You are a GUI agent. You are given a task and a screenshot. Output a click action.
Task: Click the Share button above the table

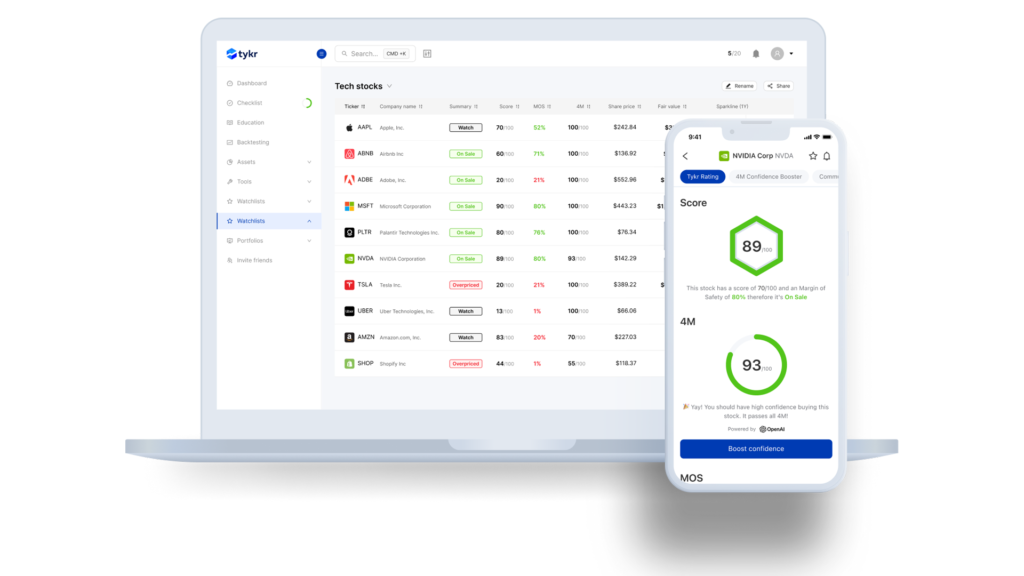pyautogui.click(x=778, y=86)
